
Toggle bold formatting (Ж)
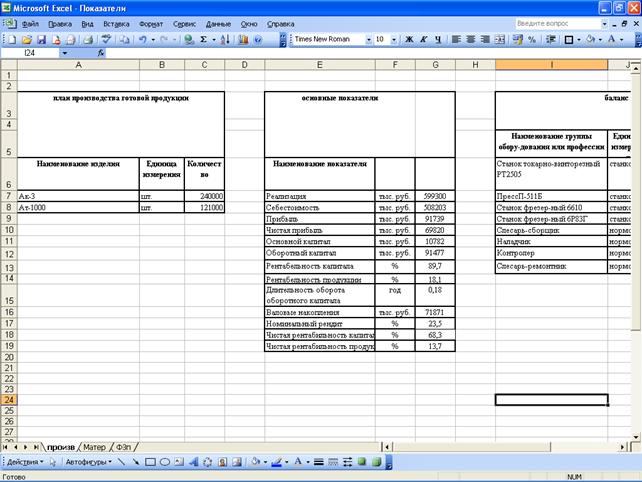click(x=409, y=39)
